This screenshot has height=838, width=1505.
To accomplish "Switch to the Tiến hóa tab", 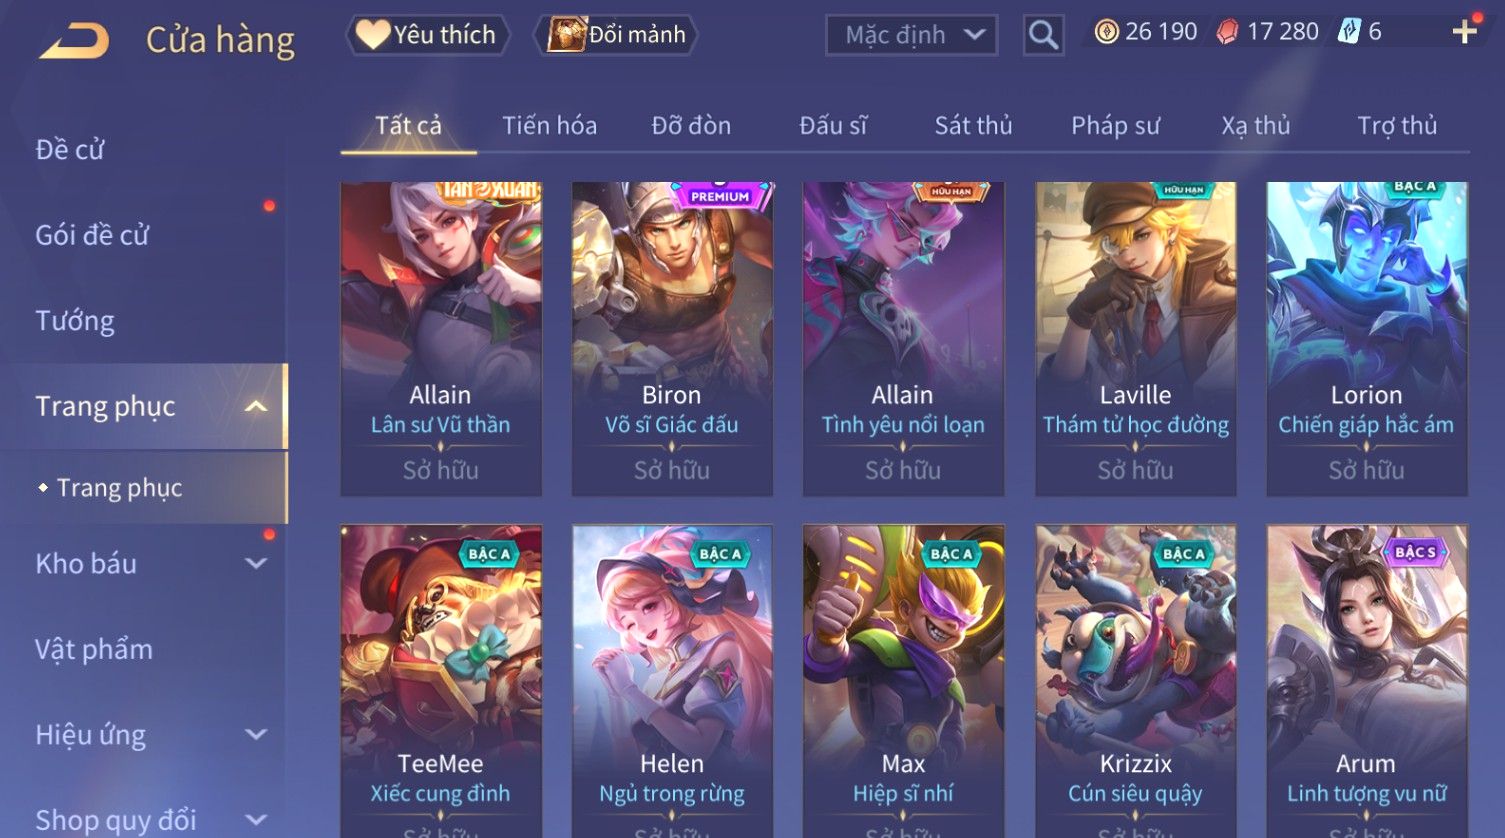I will click(549, 126).
